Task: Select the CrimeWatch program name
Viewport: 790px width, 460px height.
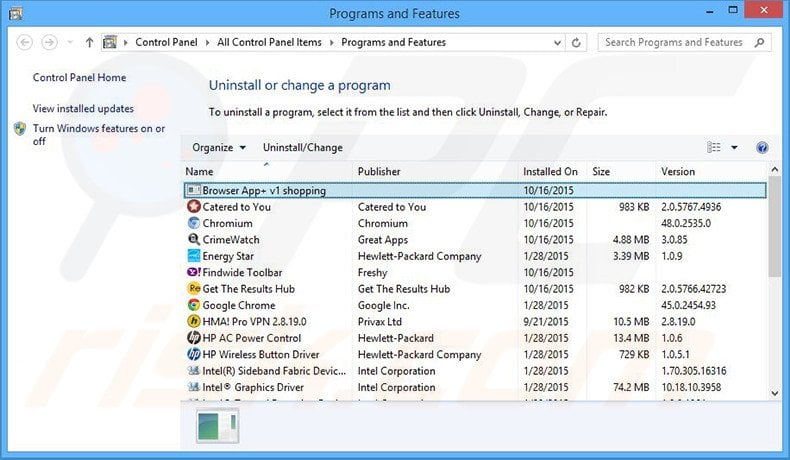Action: click(231, 240)
